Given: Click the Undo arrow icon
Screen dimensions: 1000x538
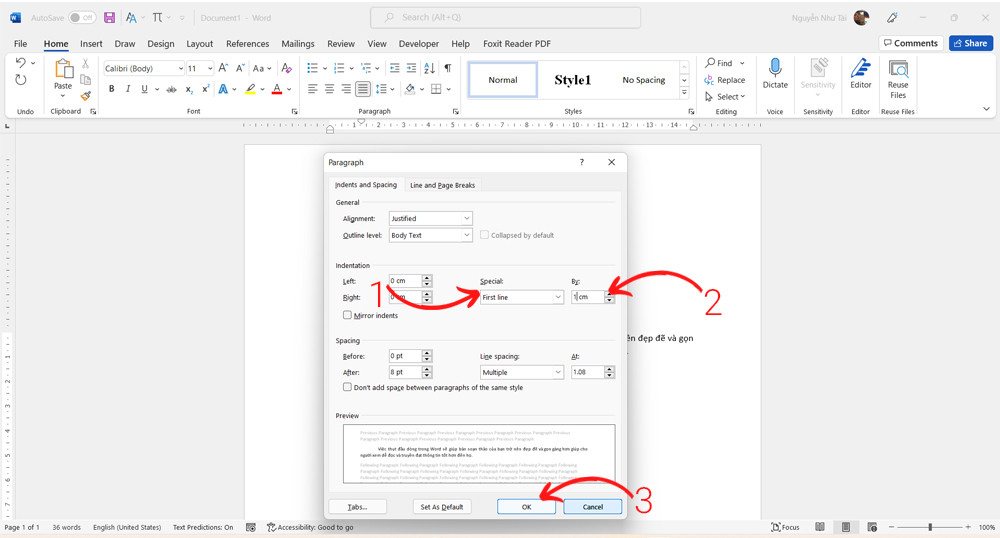Looking at the screenshot, I should click(x=20, y=63).
